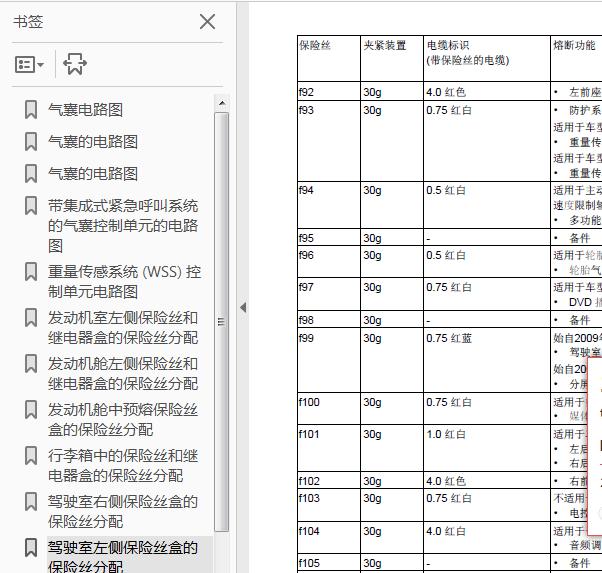The height and width of the screenshot is (573, 602).
Task: Click fuse cell f103 in the table
Action: [x=329, y=505]
